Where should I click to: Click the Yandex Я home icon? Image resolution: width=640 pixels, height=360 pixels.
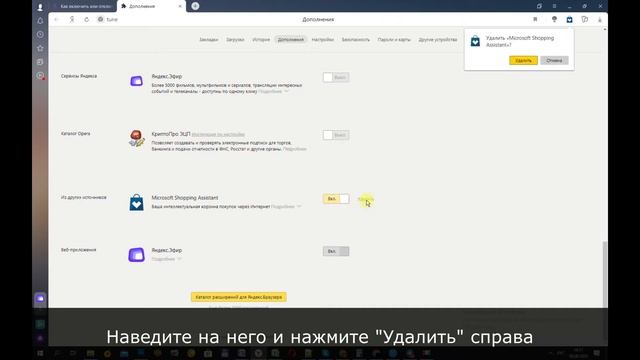72,19
